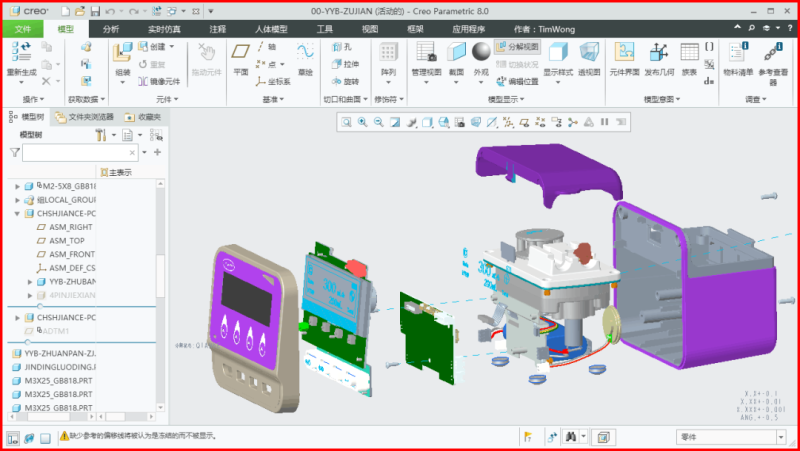Click the Publish Geometry (发布几何) icon
Screen dimensions: 800x451
pos(659,56)
